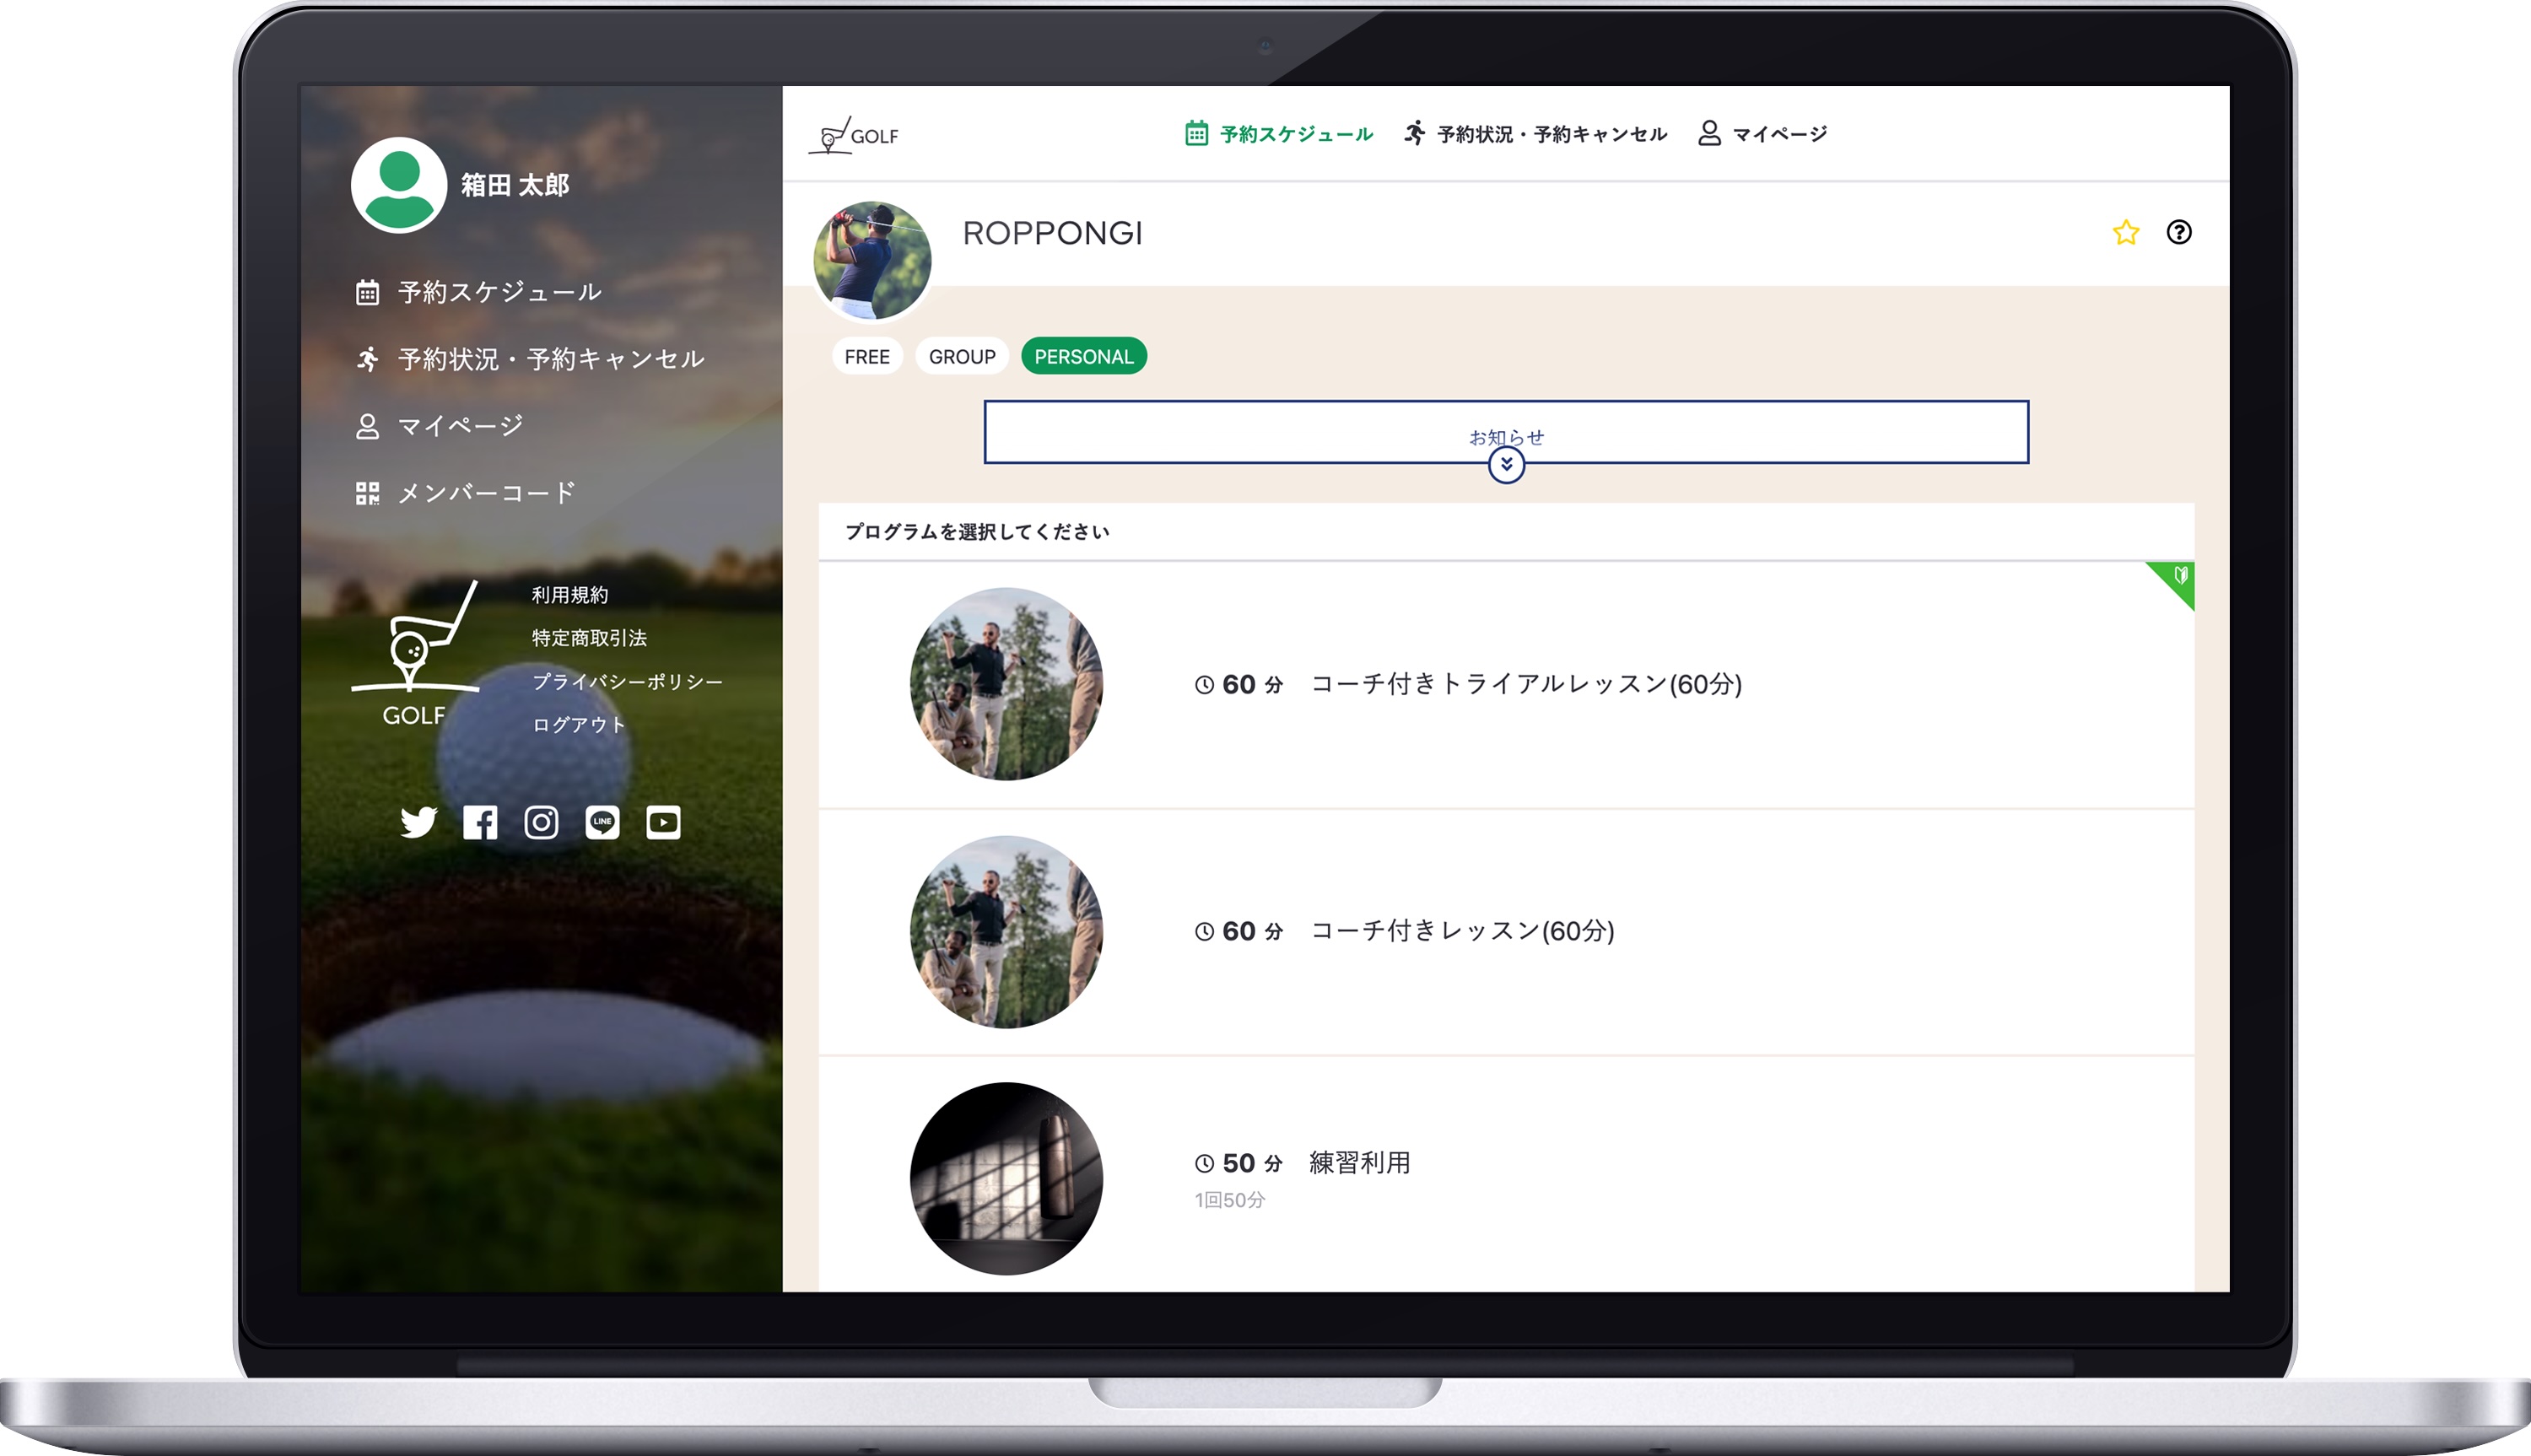The height and width of the screenshot is (1456, 2531).
Task: Go to 予約スケジュール in the sidebar
Action: pyautogui.click(x=479, y=292)
